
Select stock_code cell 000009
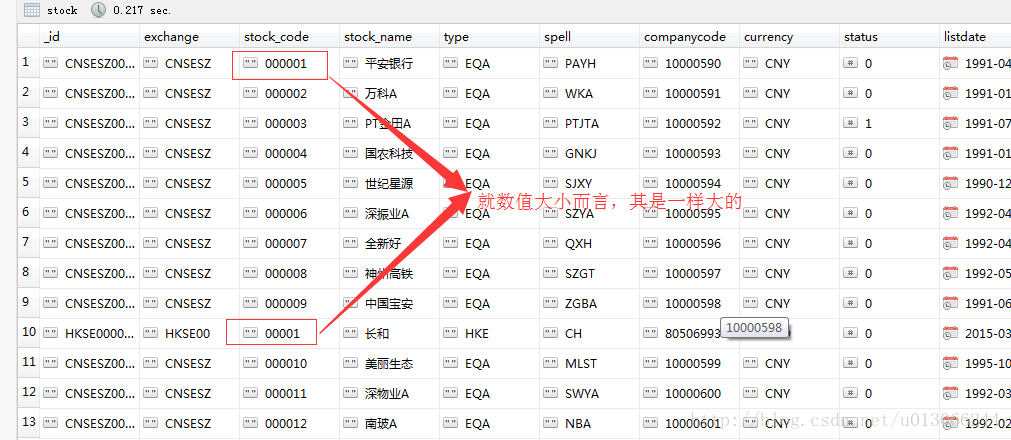pyautogui.click(x=289, y=303)
